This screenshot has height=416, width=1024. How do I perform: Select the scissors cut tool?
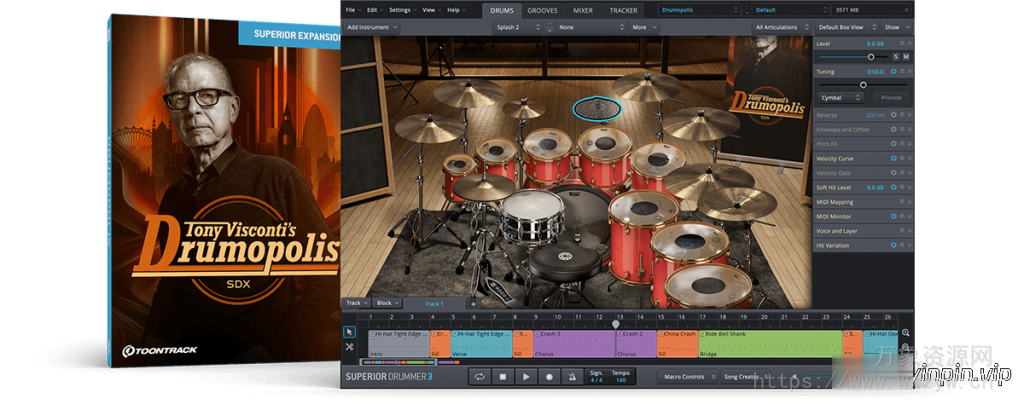[x=349, y=347]
